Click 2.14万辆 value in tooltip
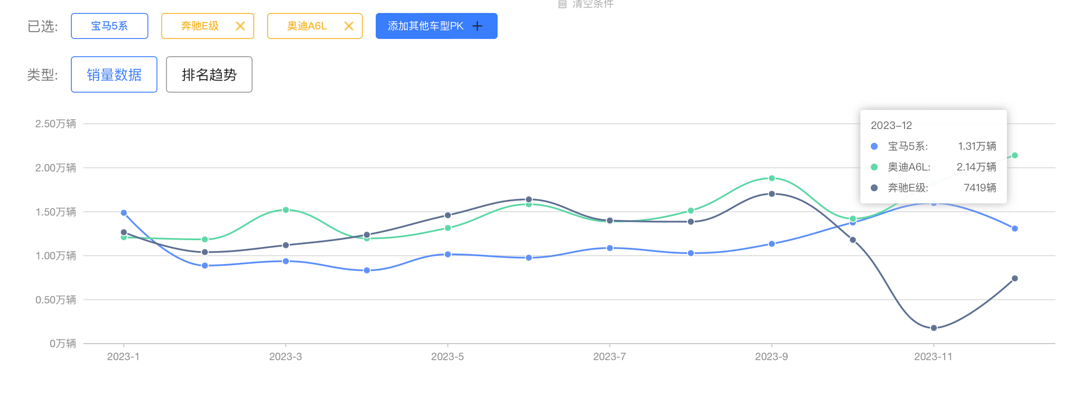Screen dimensions: 1080x412 (x=977, y=167)
